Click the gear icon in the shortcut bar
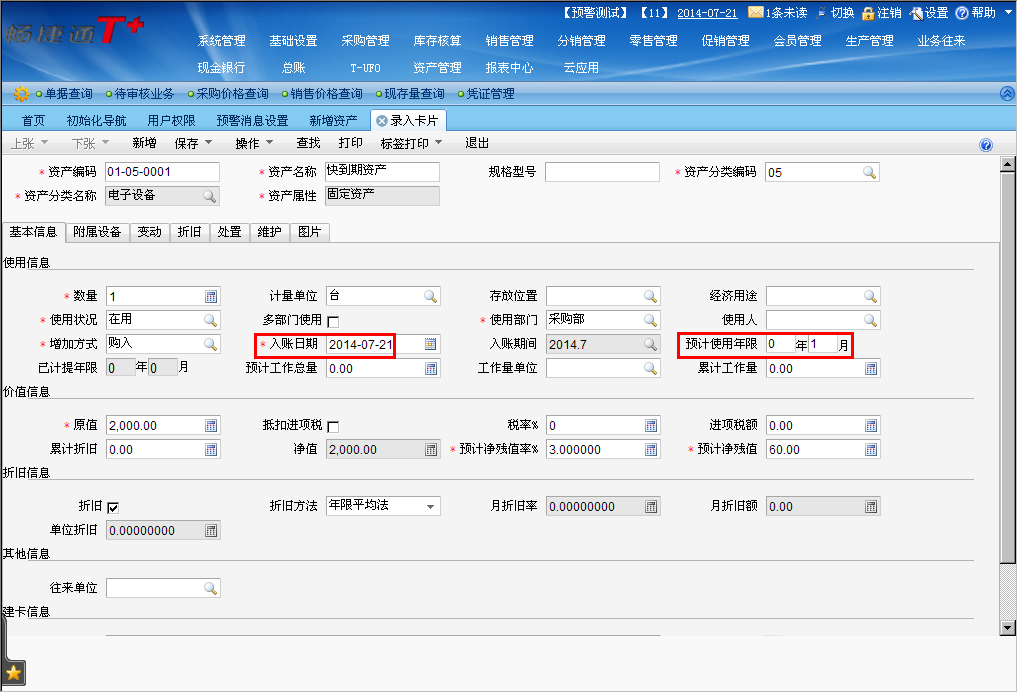This screenshot has width=1018, height=693. coord(21,94)
